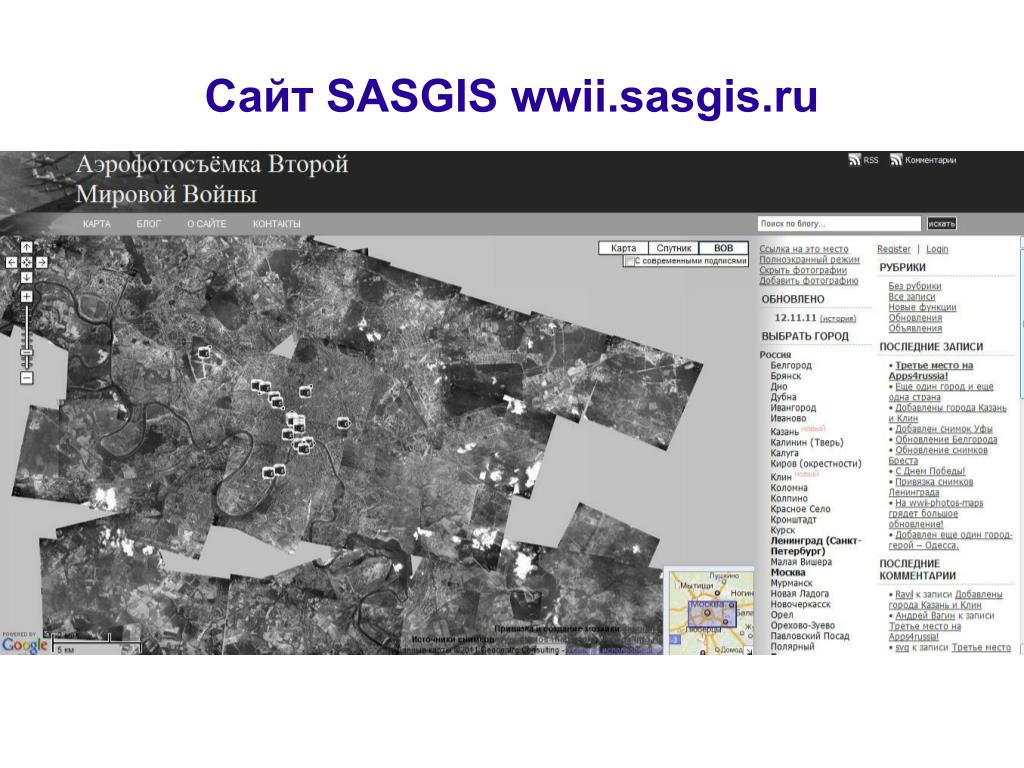This screenshot has width=1024, height=768.
Task: Open the RSS feed icon in the header
Action: point(854,159)
